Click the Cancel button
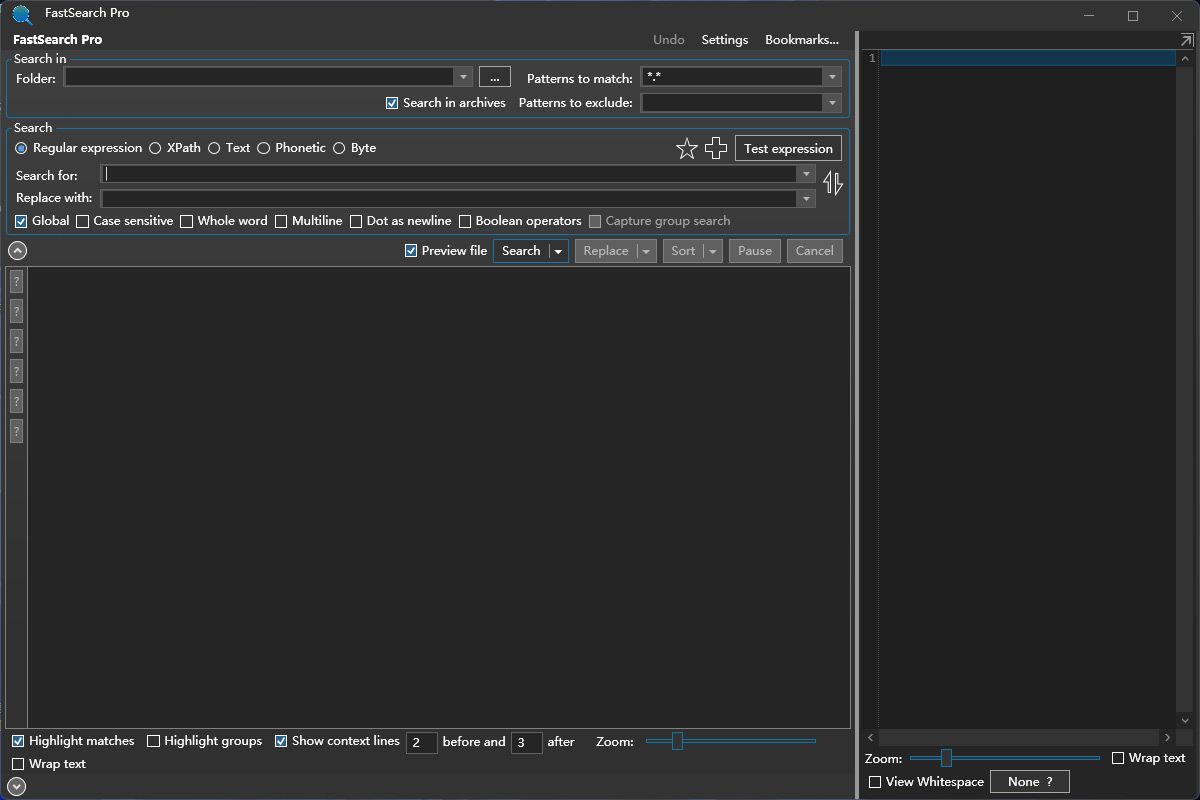Viewport: 1200px width, 800px height. (x=815, y=251)
